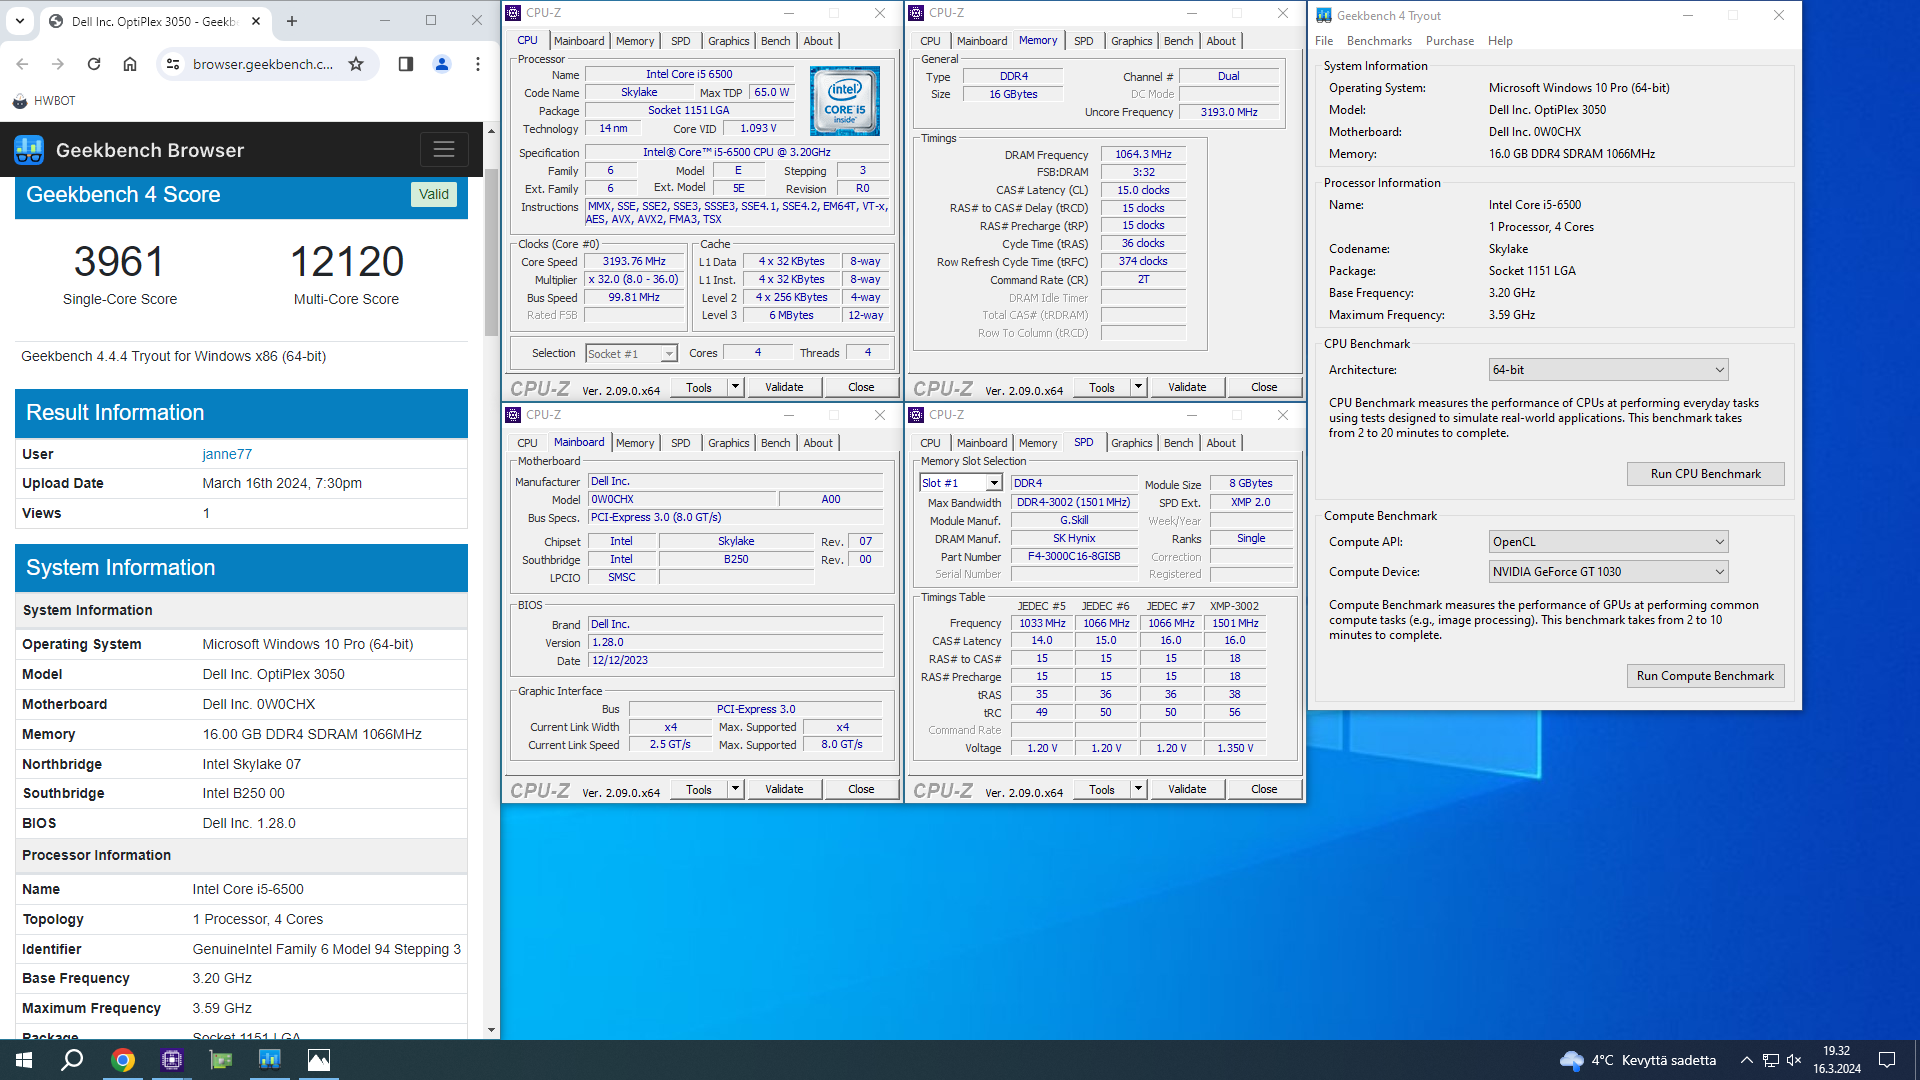1920x1080 pixels.
Task: Click the network tray icon
Action: tap(1770, 1060)
